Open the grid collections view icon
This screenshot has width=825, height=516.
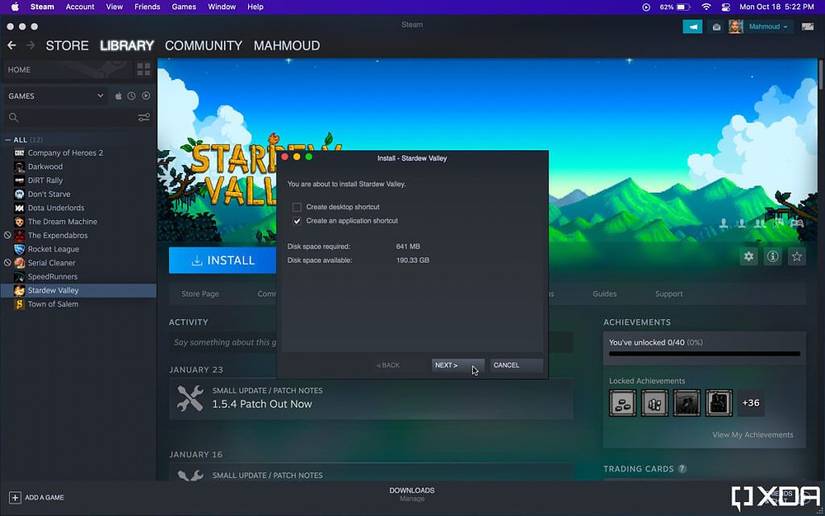pos(143,69)
